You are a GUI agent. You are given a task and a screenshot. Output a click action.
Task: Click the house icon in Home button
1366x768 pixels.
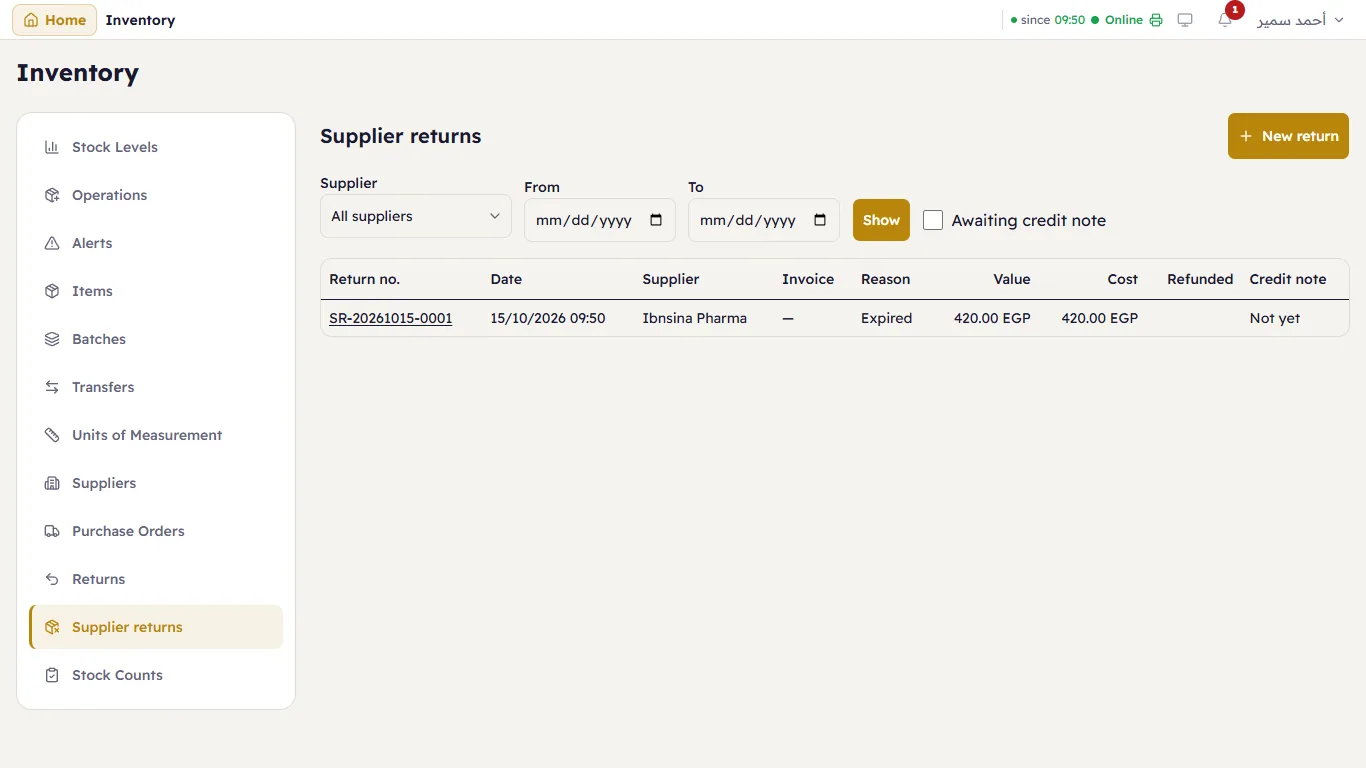[x=31, y=20]
